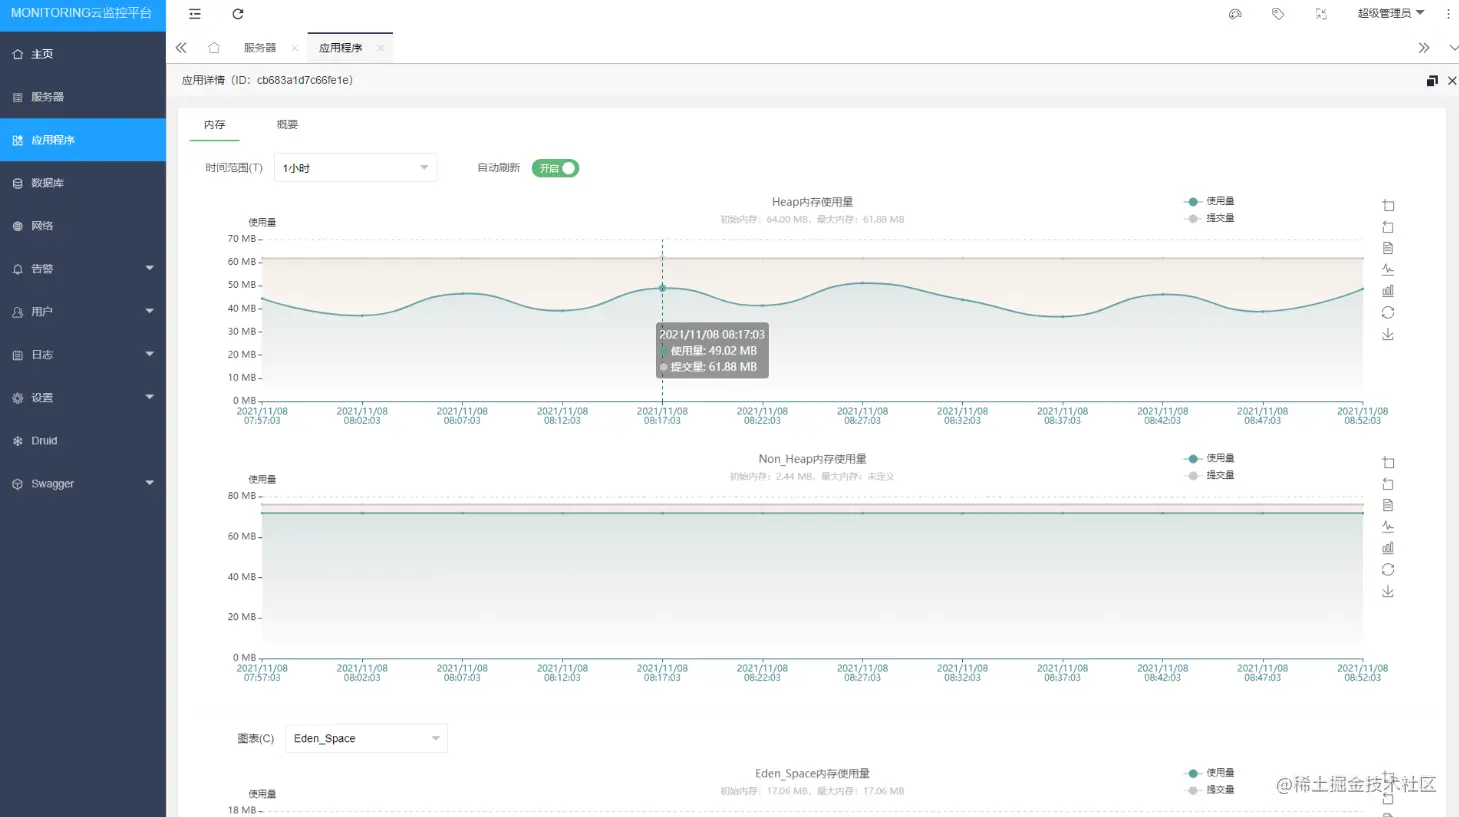
Task: Switch the Heap chart to bar type
Action: pyautogui.click(x=1388, y=291)
